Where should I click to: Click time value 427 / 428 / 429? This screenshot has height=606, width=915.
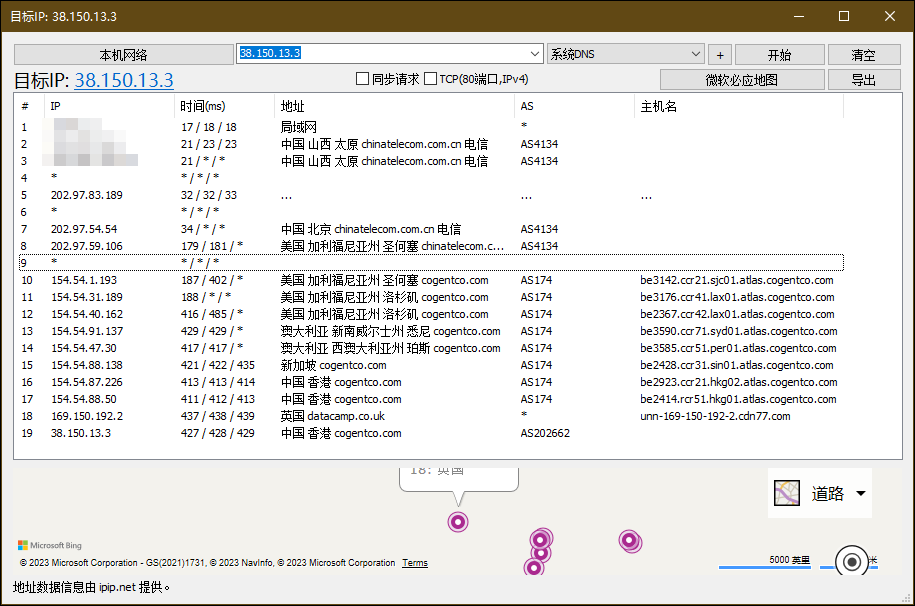218,433
